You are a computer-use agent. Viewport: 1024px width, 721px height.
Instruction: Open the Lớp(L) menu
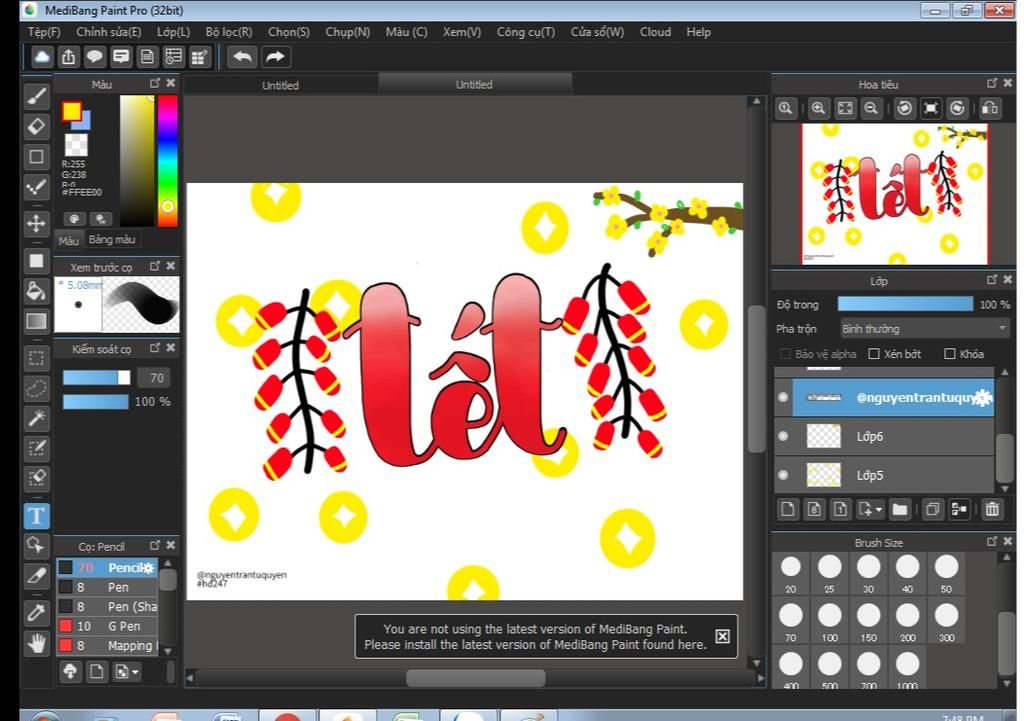173,32
